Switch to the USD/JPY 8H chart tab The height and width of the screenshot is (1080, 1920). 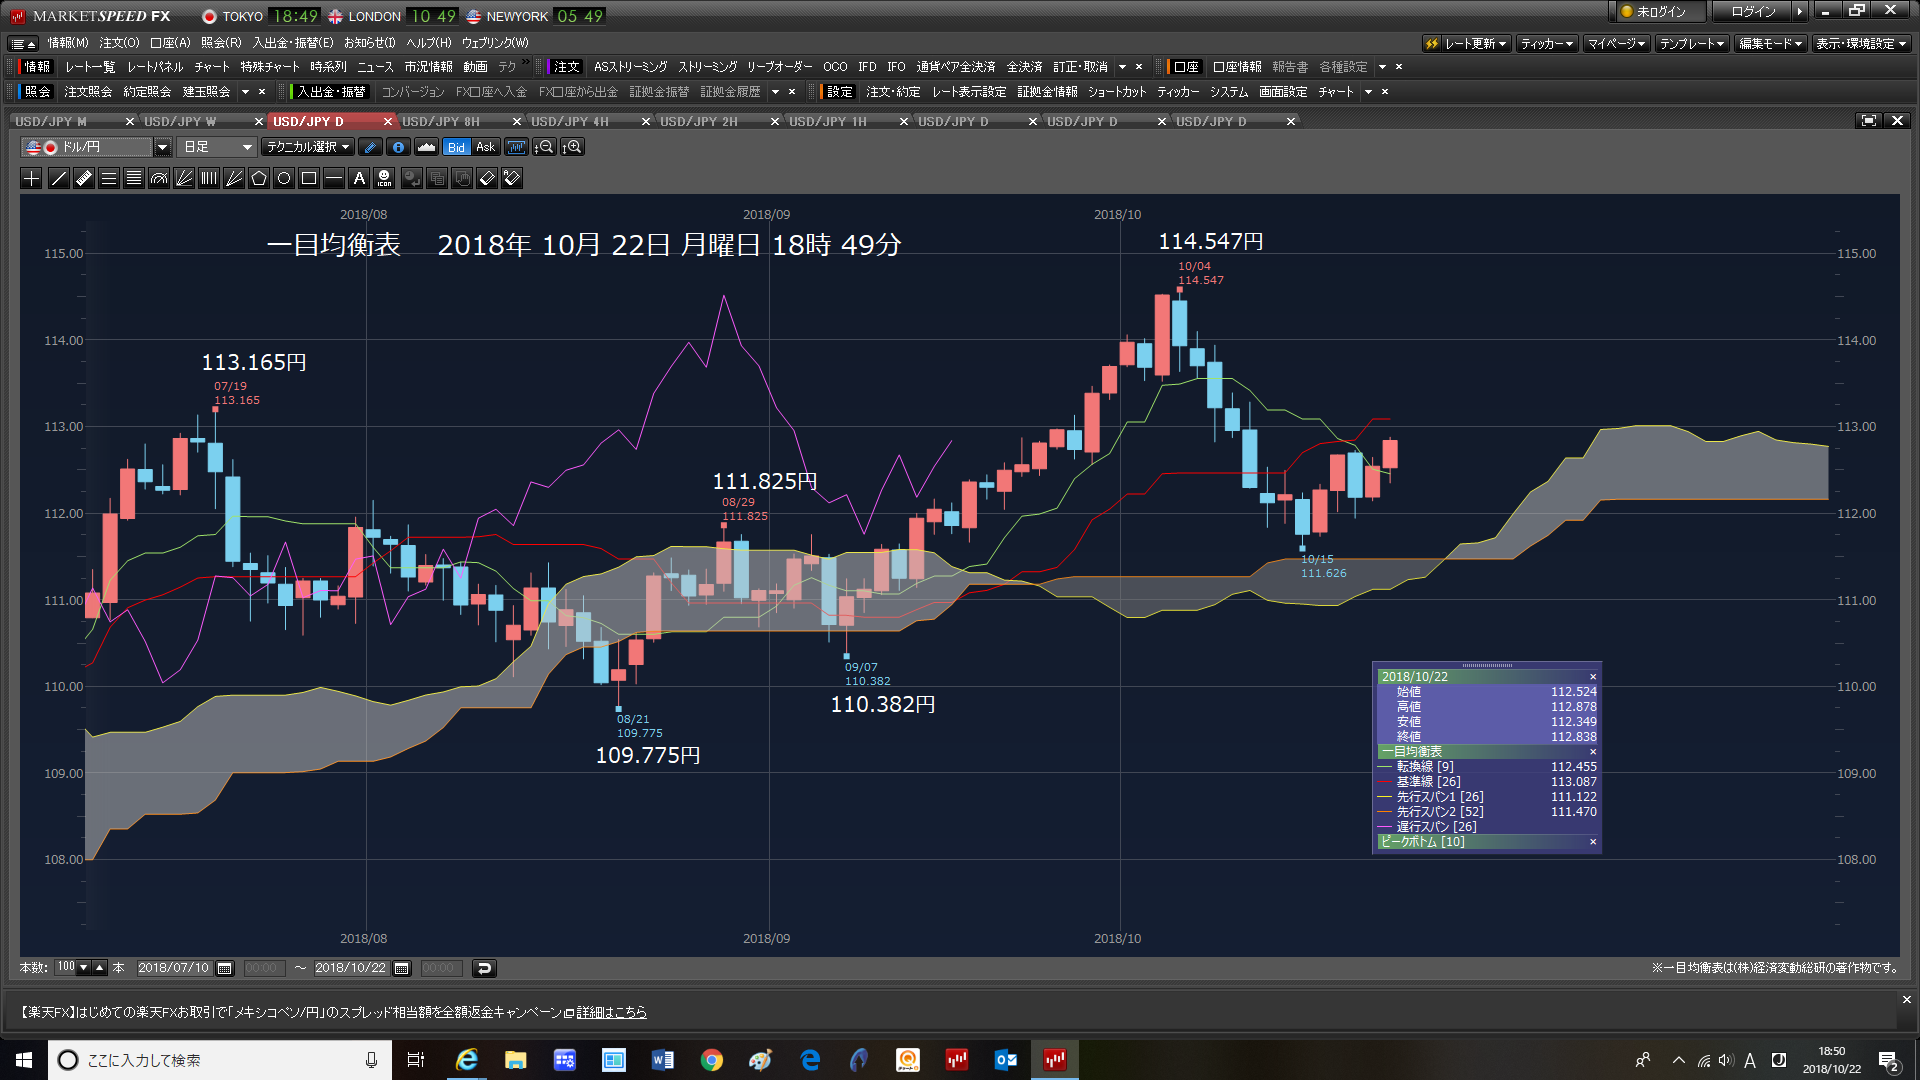click(x=441, y=121)
